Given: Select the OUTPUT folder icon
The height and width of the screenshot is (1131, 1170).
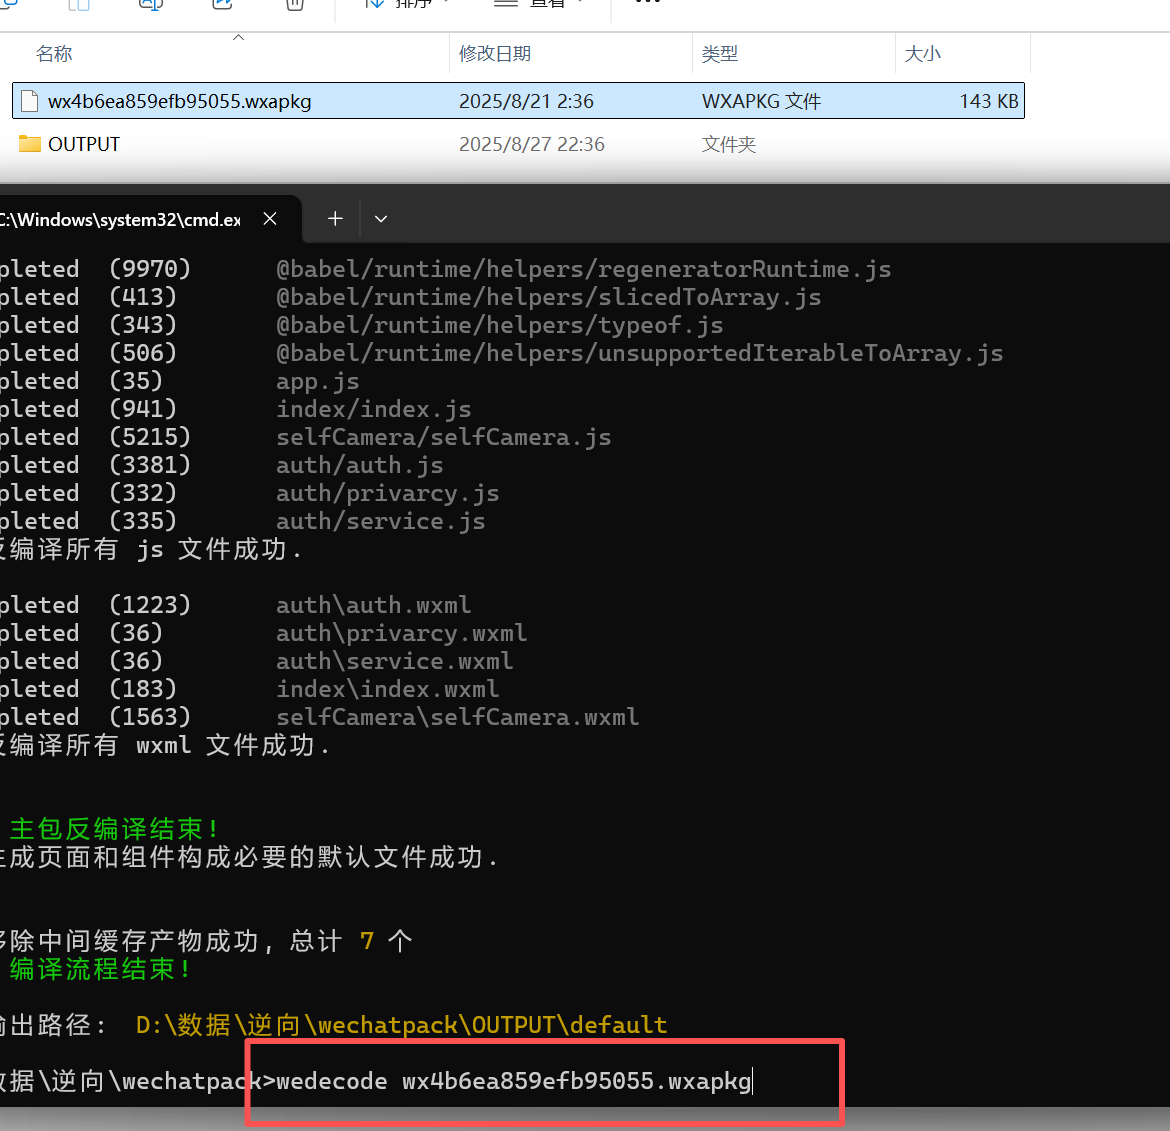Looking at the screenshot, I should (x=29, y=144).
